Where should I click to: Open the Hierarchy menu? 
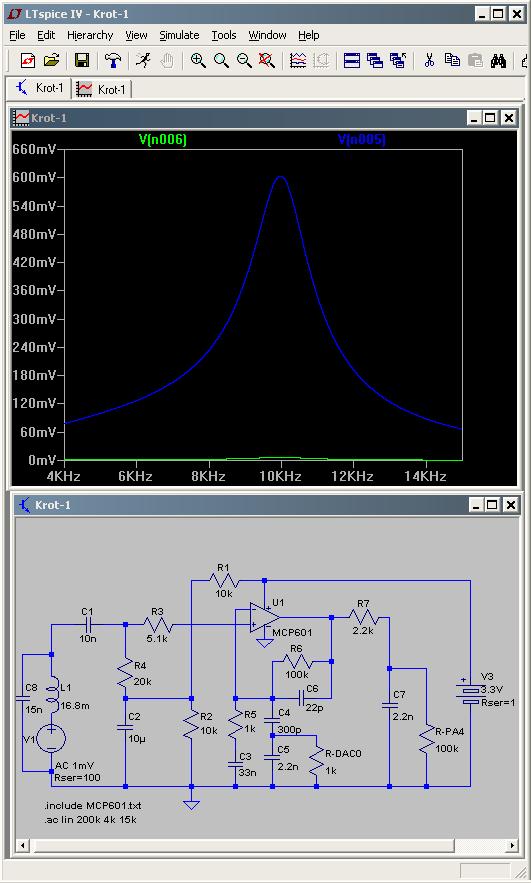pyautogui.click(x=90, y=35)
